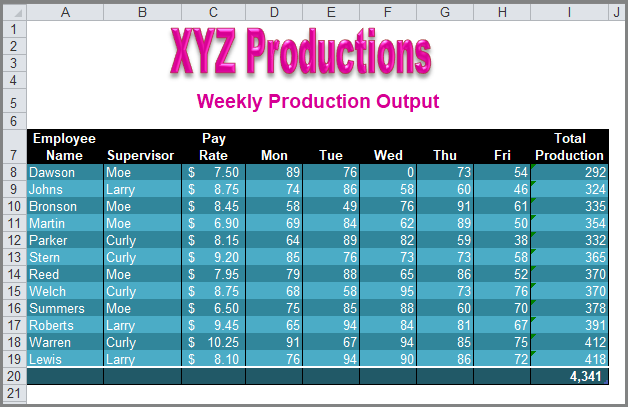The image size is (628, 407).
Task: Select Warren's pay rate 10.25 cell
Action: click(x=213, y=343)
